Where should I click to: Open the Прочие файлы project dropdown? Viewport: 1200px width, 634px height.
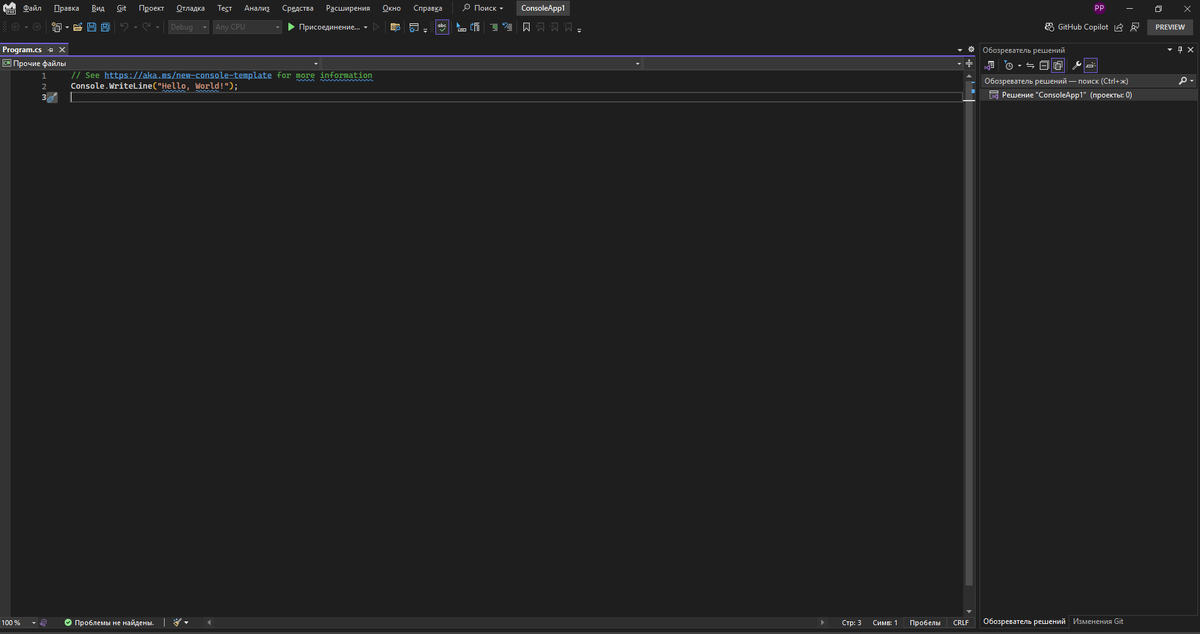(160, 63)
